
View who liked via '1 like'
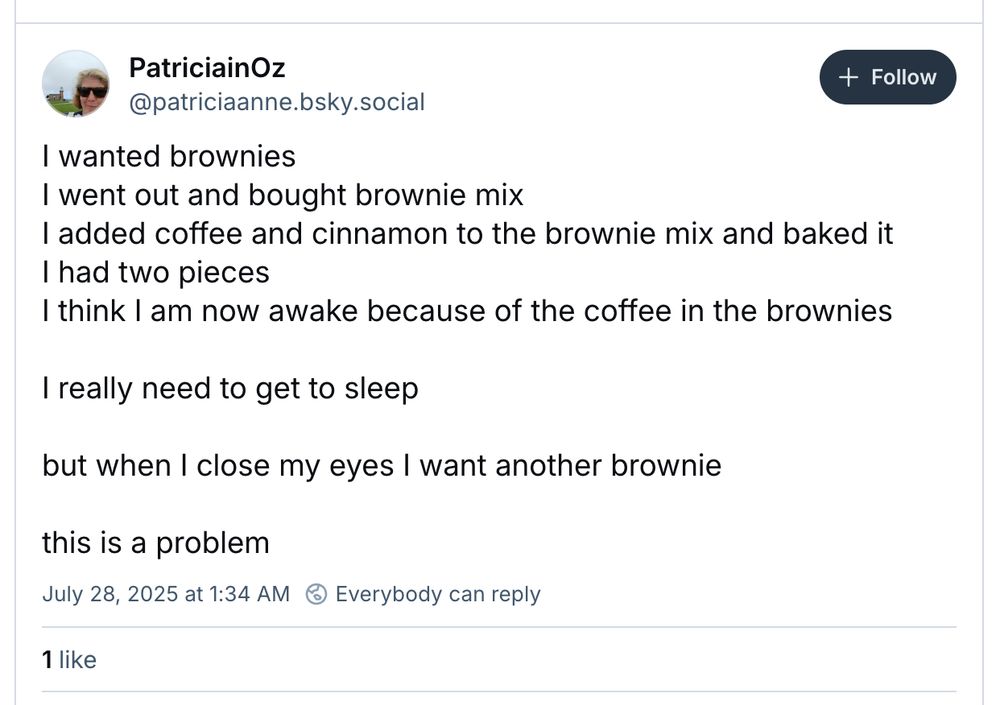tap(69, 660)
